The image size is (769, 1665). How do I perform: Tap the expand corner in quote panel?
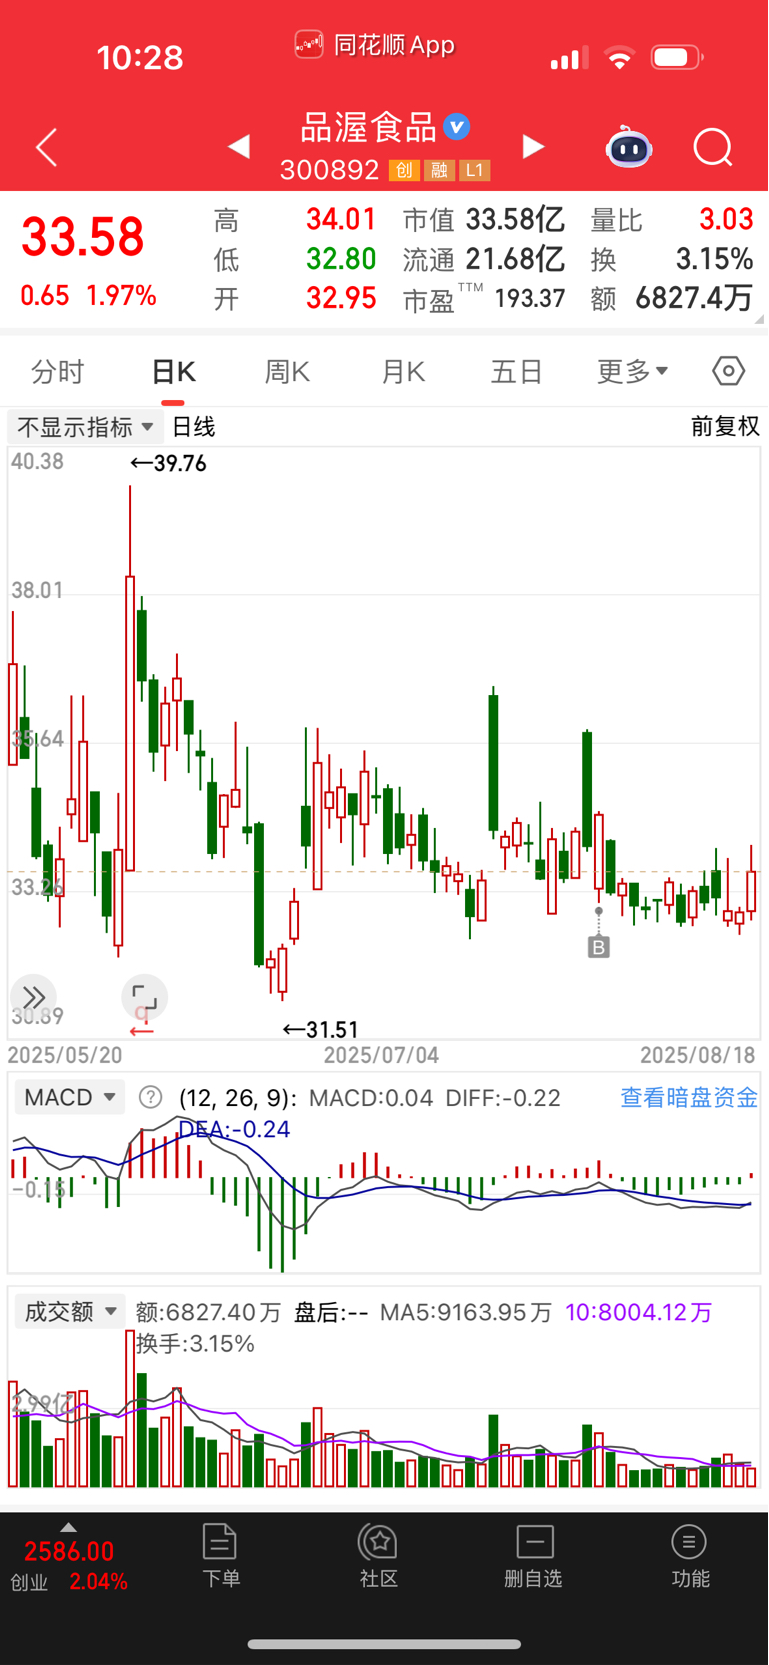pos(760,318)
